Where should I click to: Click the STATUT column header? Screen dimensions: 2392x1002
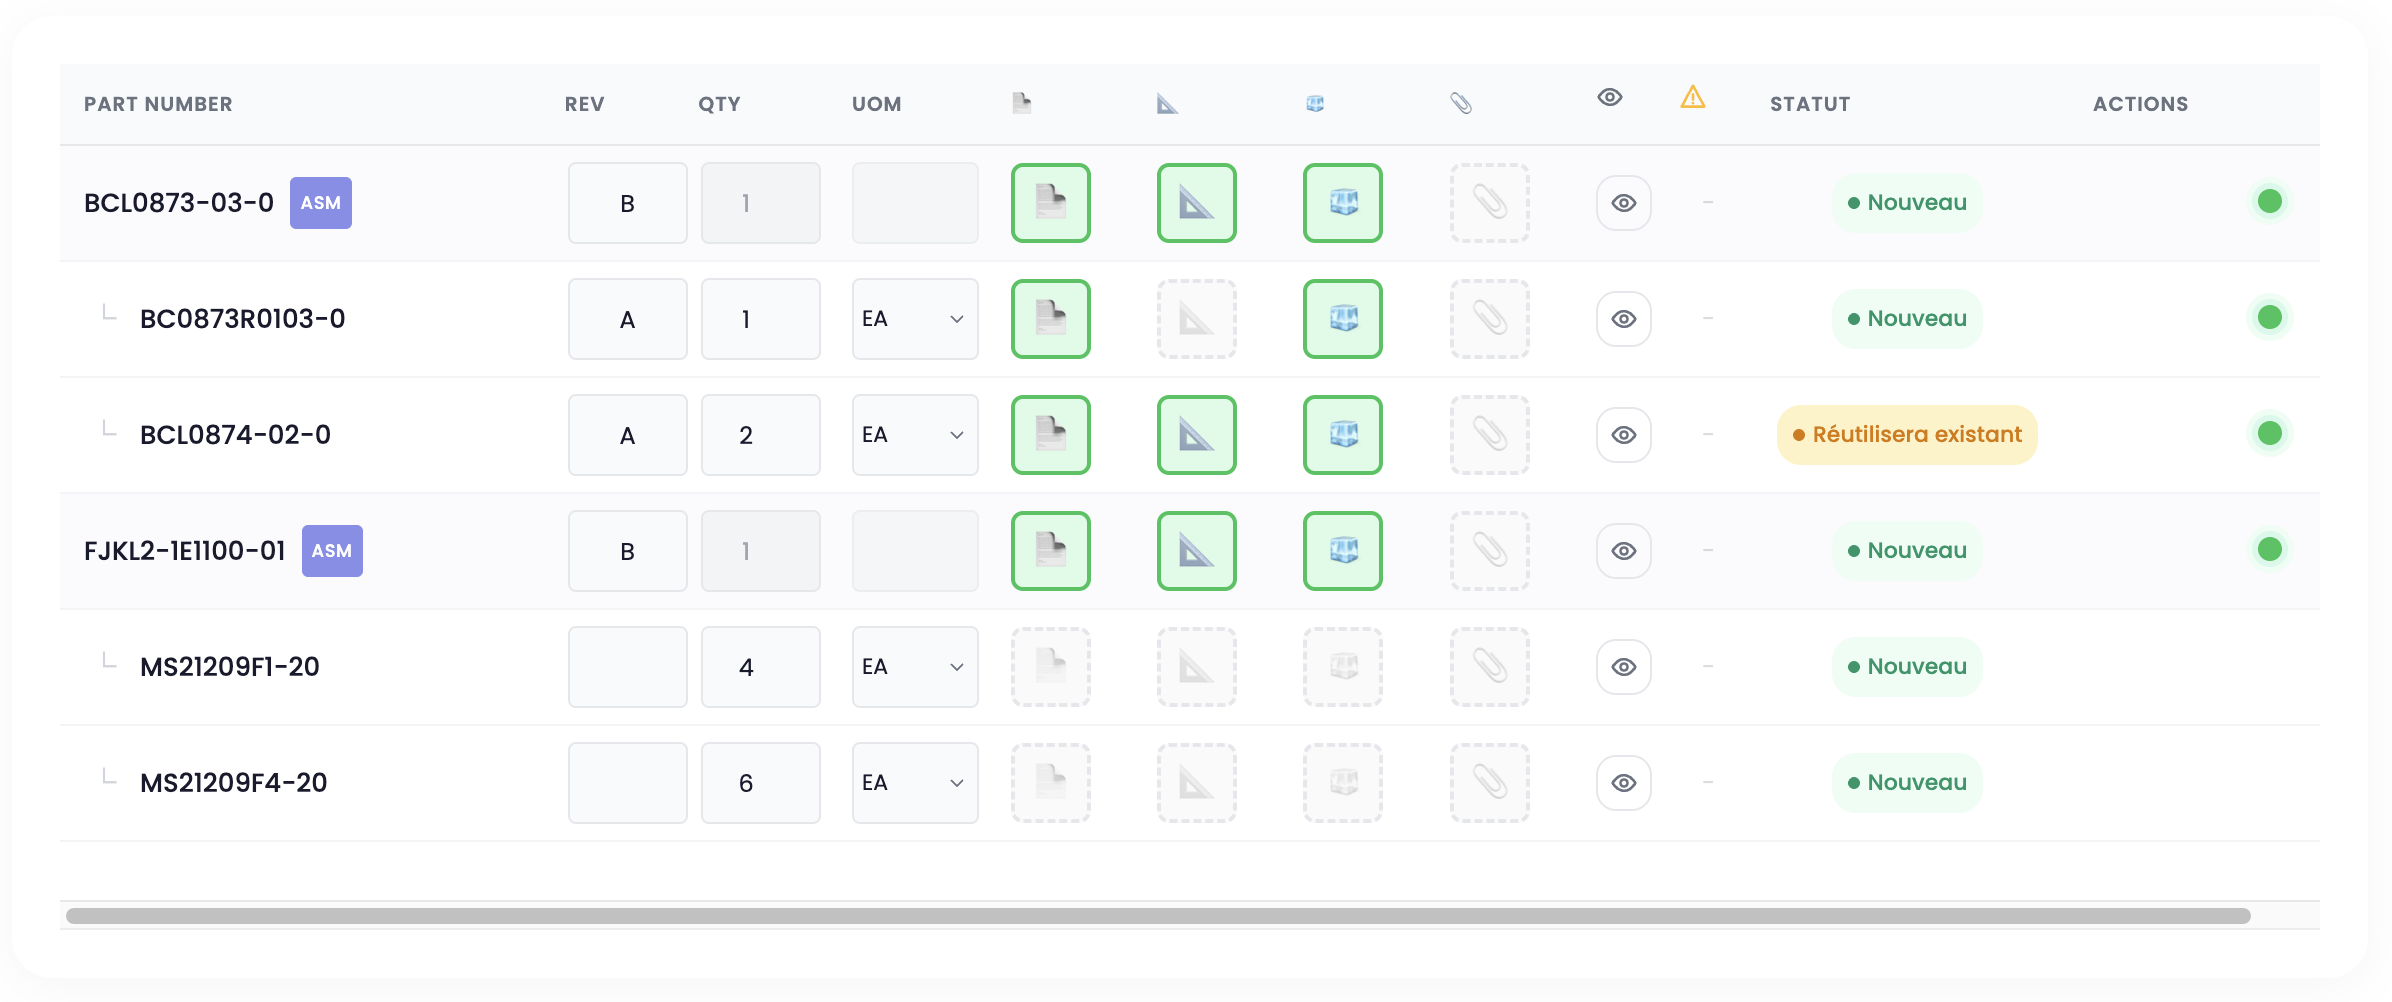point(1809,104)
